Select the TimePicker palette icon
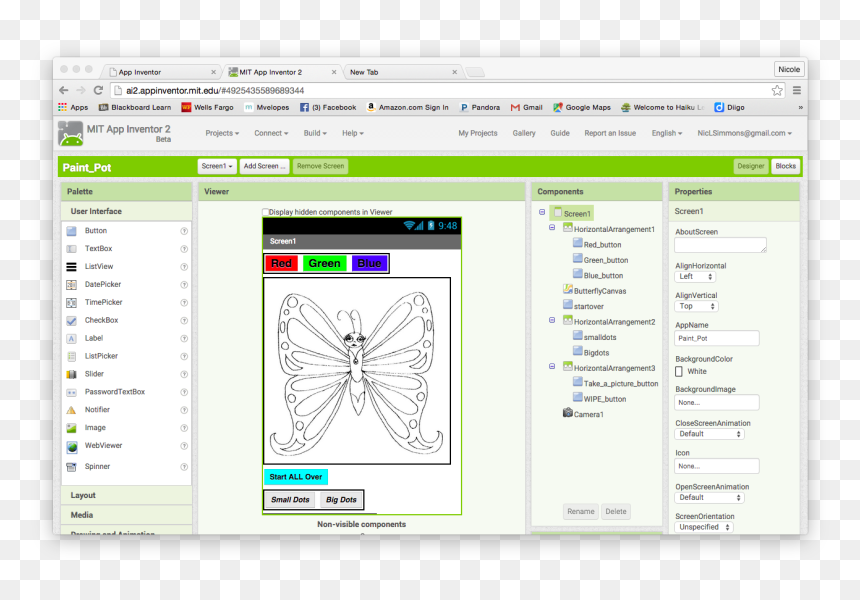This screenshot has width=860, height=600. [x=71, y=303]
